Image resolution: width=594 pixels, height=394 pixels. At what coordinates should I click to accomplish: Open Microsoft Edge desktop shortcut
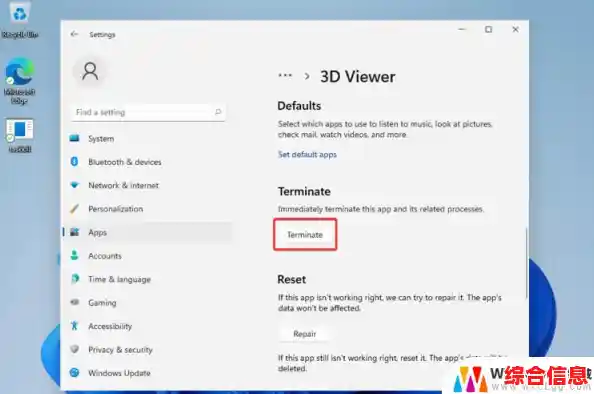click(x=19, y=81)
